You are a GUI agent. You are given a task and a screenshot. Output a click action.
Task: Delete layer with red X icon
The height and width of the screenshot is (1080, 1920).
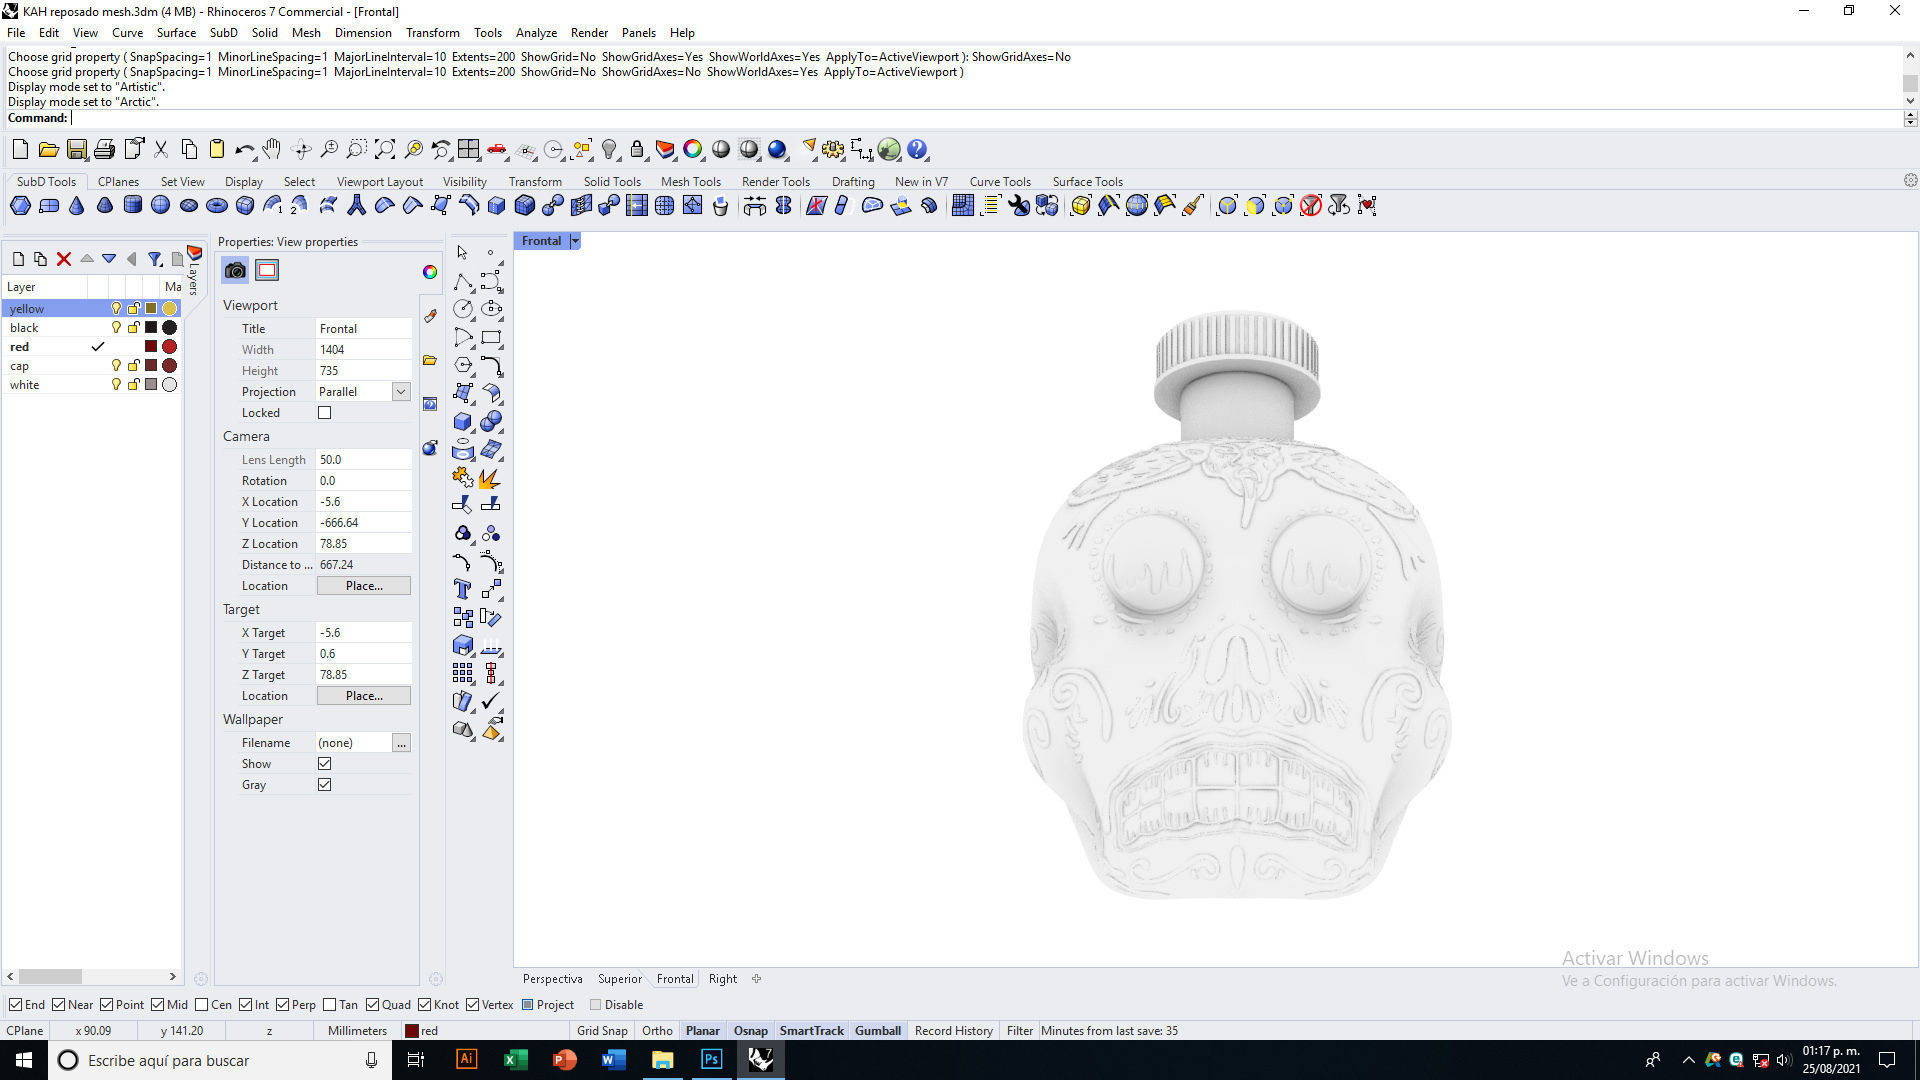click(64, 259)
